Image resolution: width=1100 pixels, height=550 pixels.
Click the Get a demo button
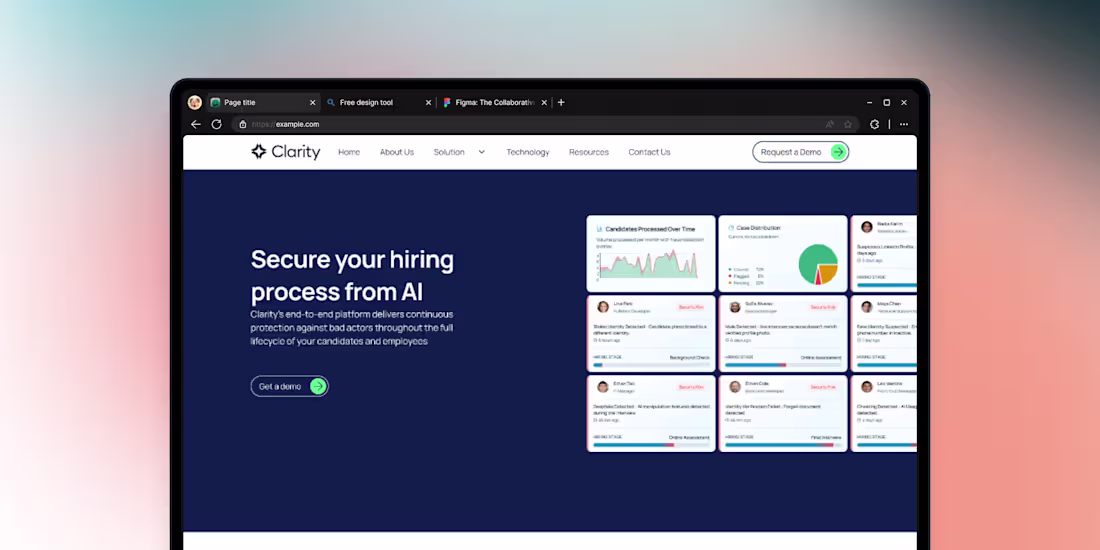[290, 386]
